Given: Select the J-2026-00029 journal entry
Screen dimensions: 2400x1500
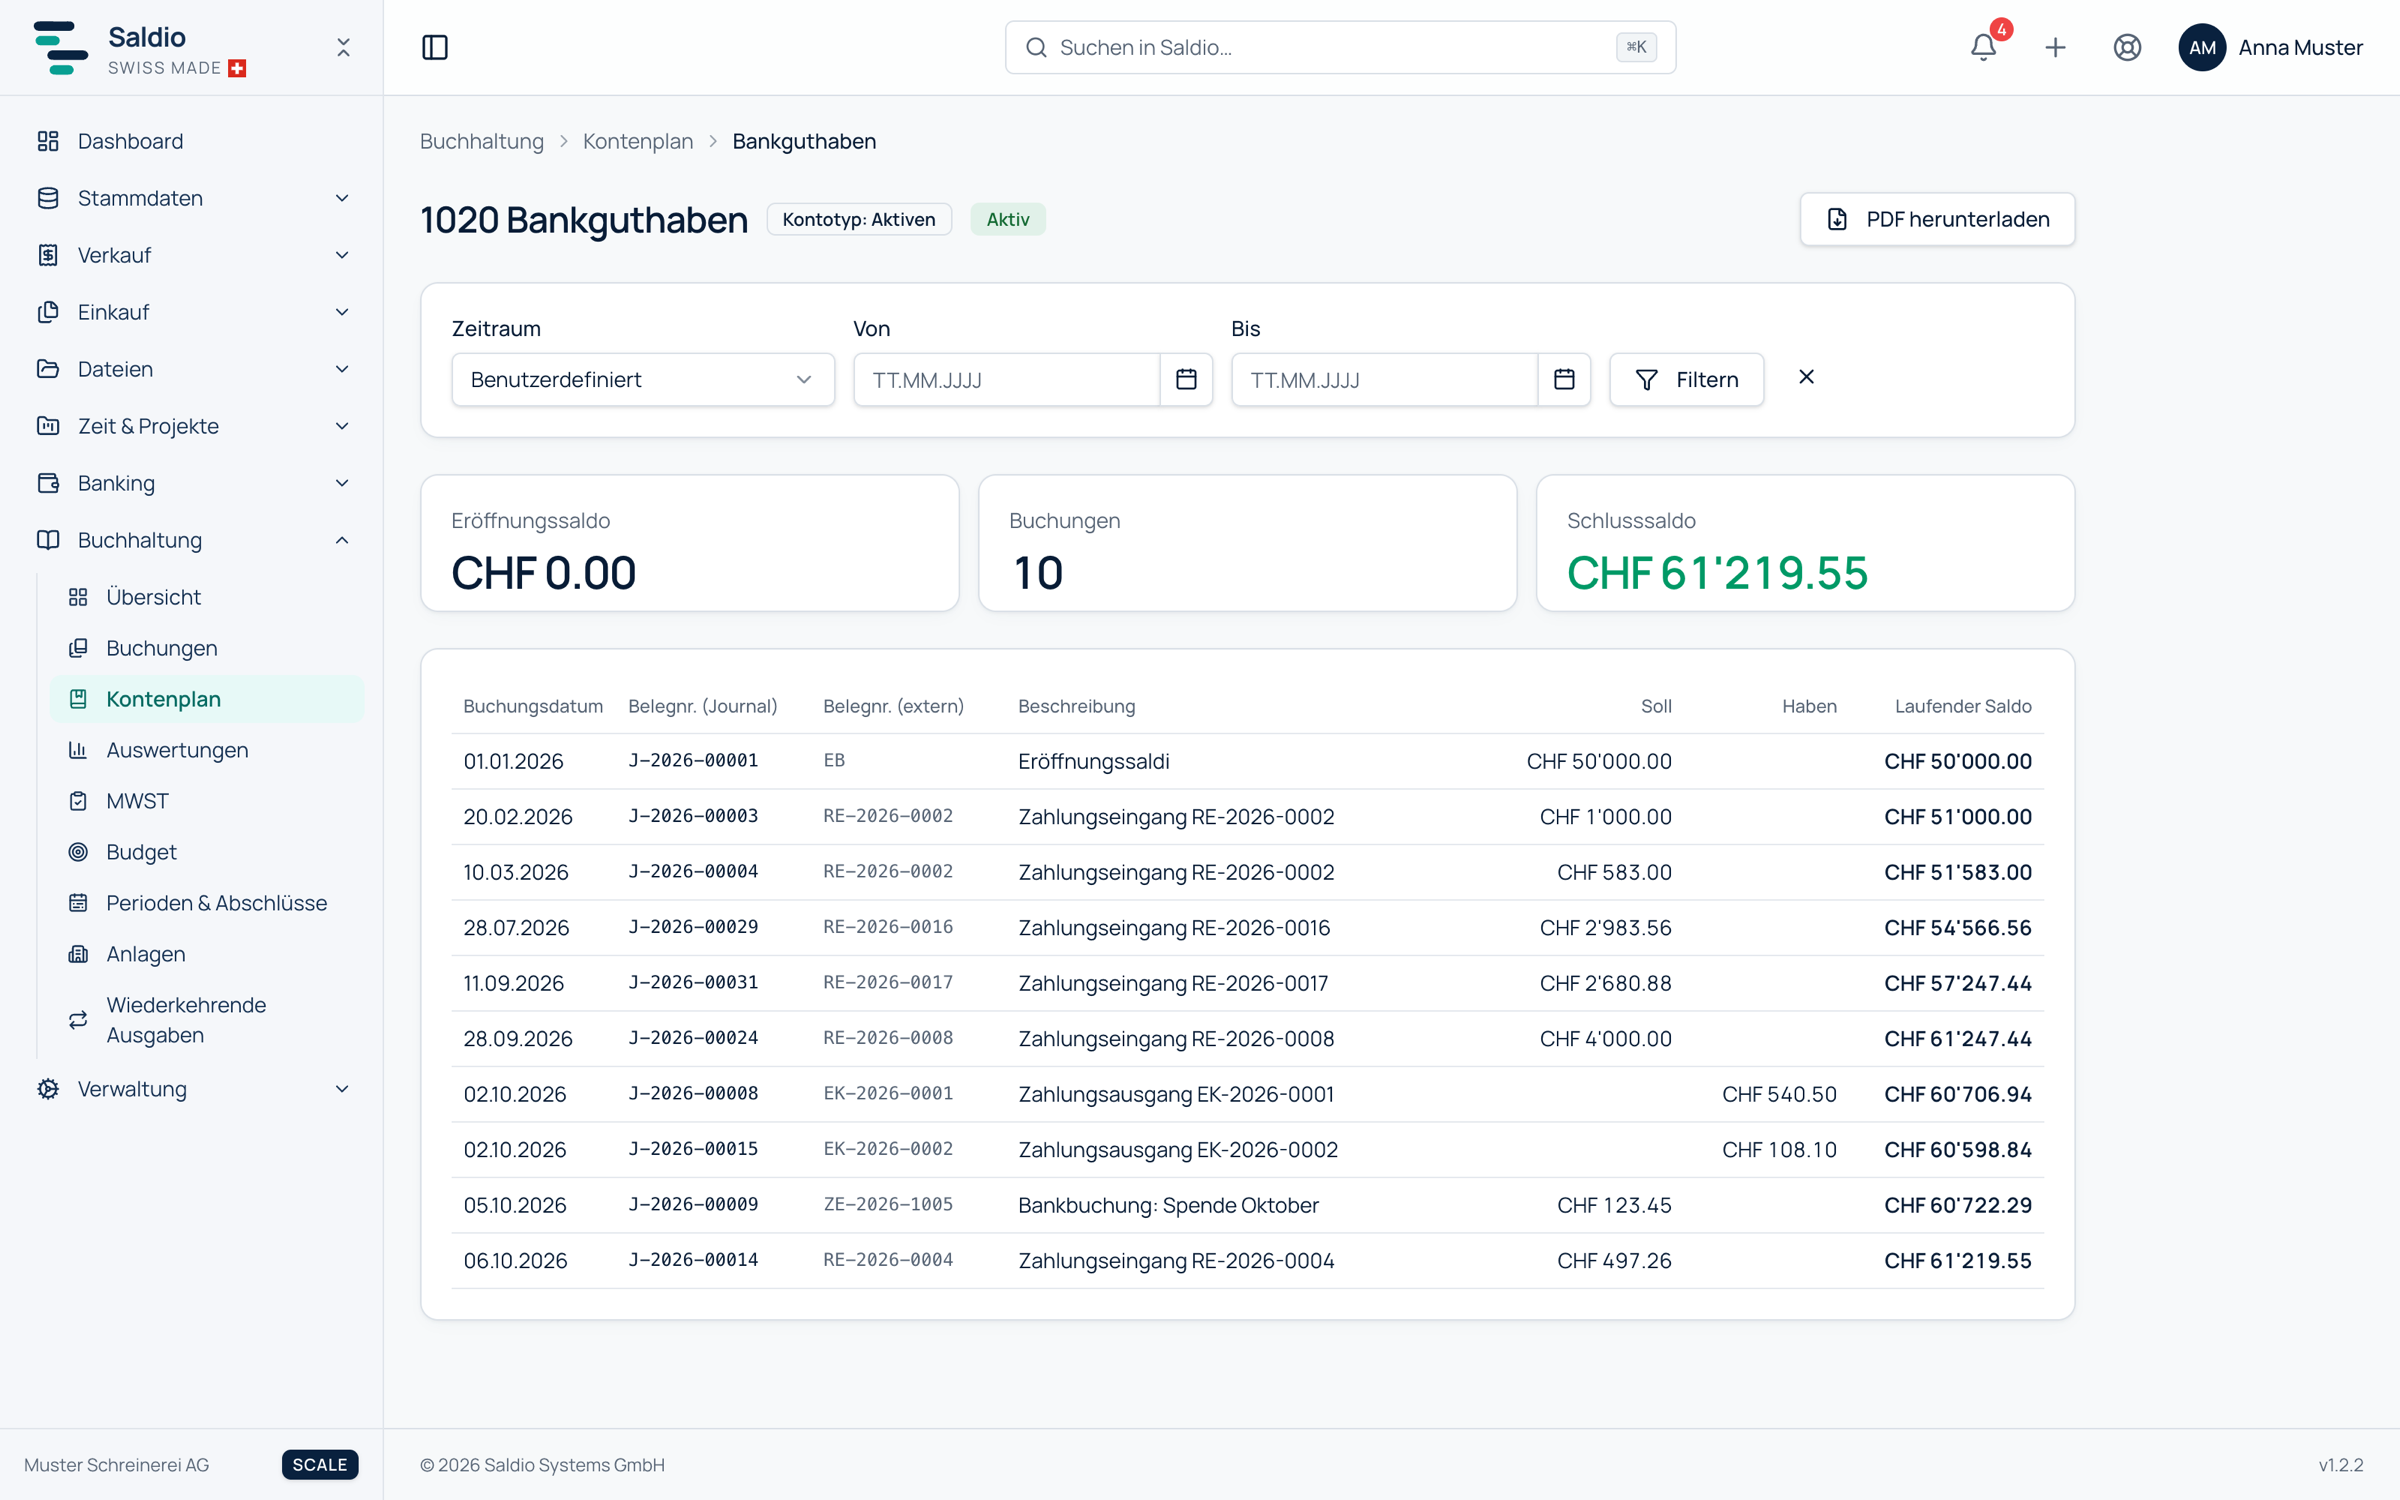Looking at the screenshot, I should pyautogui.click(x=693, y=927).
